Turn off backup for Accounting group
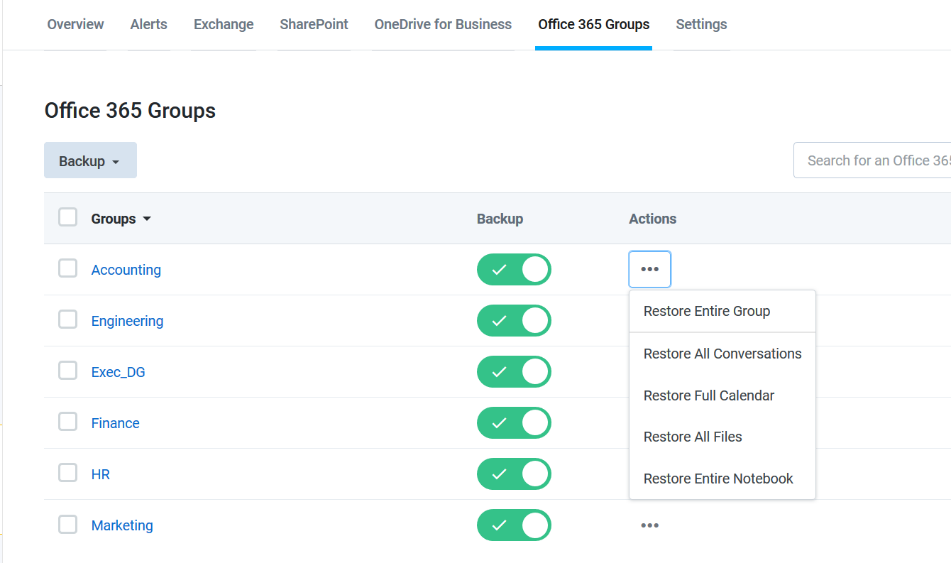Viewport: 951px width, 563px height. [x=514, y=269]
